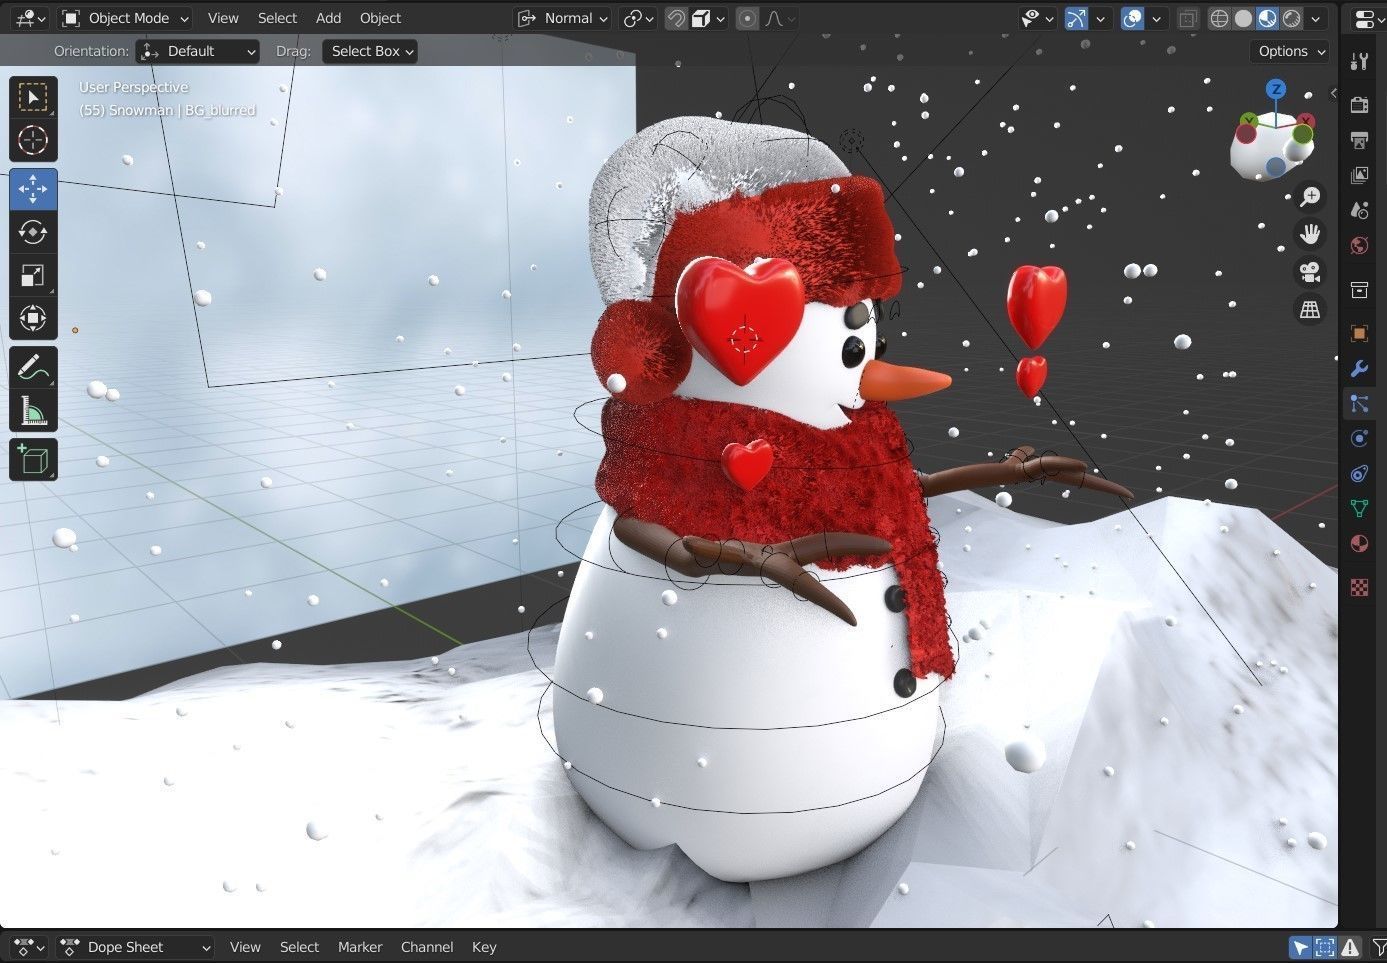Switch to Rendered viewport shading

[1292, 18]
